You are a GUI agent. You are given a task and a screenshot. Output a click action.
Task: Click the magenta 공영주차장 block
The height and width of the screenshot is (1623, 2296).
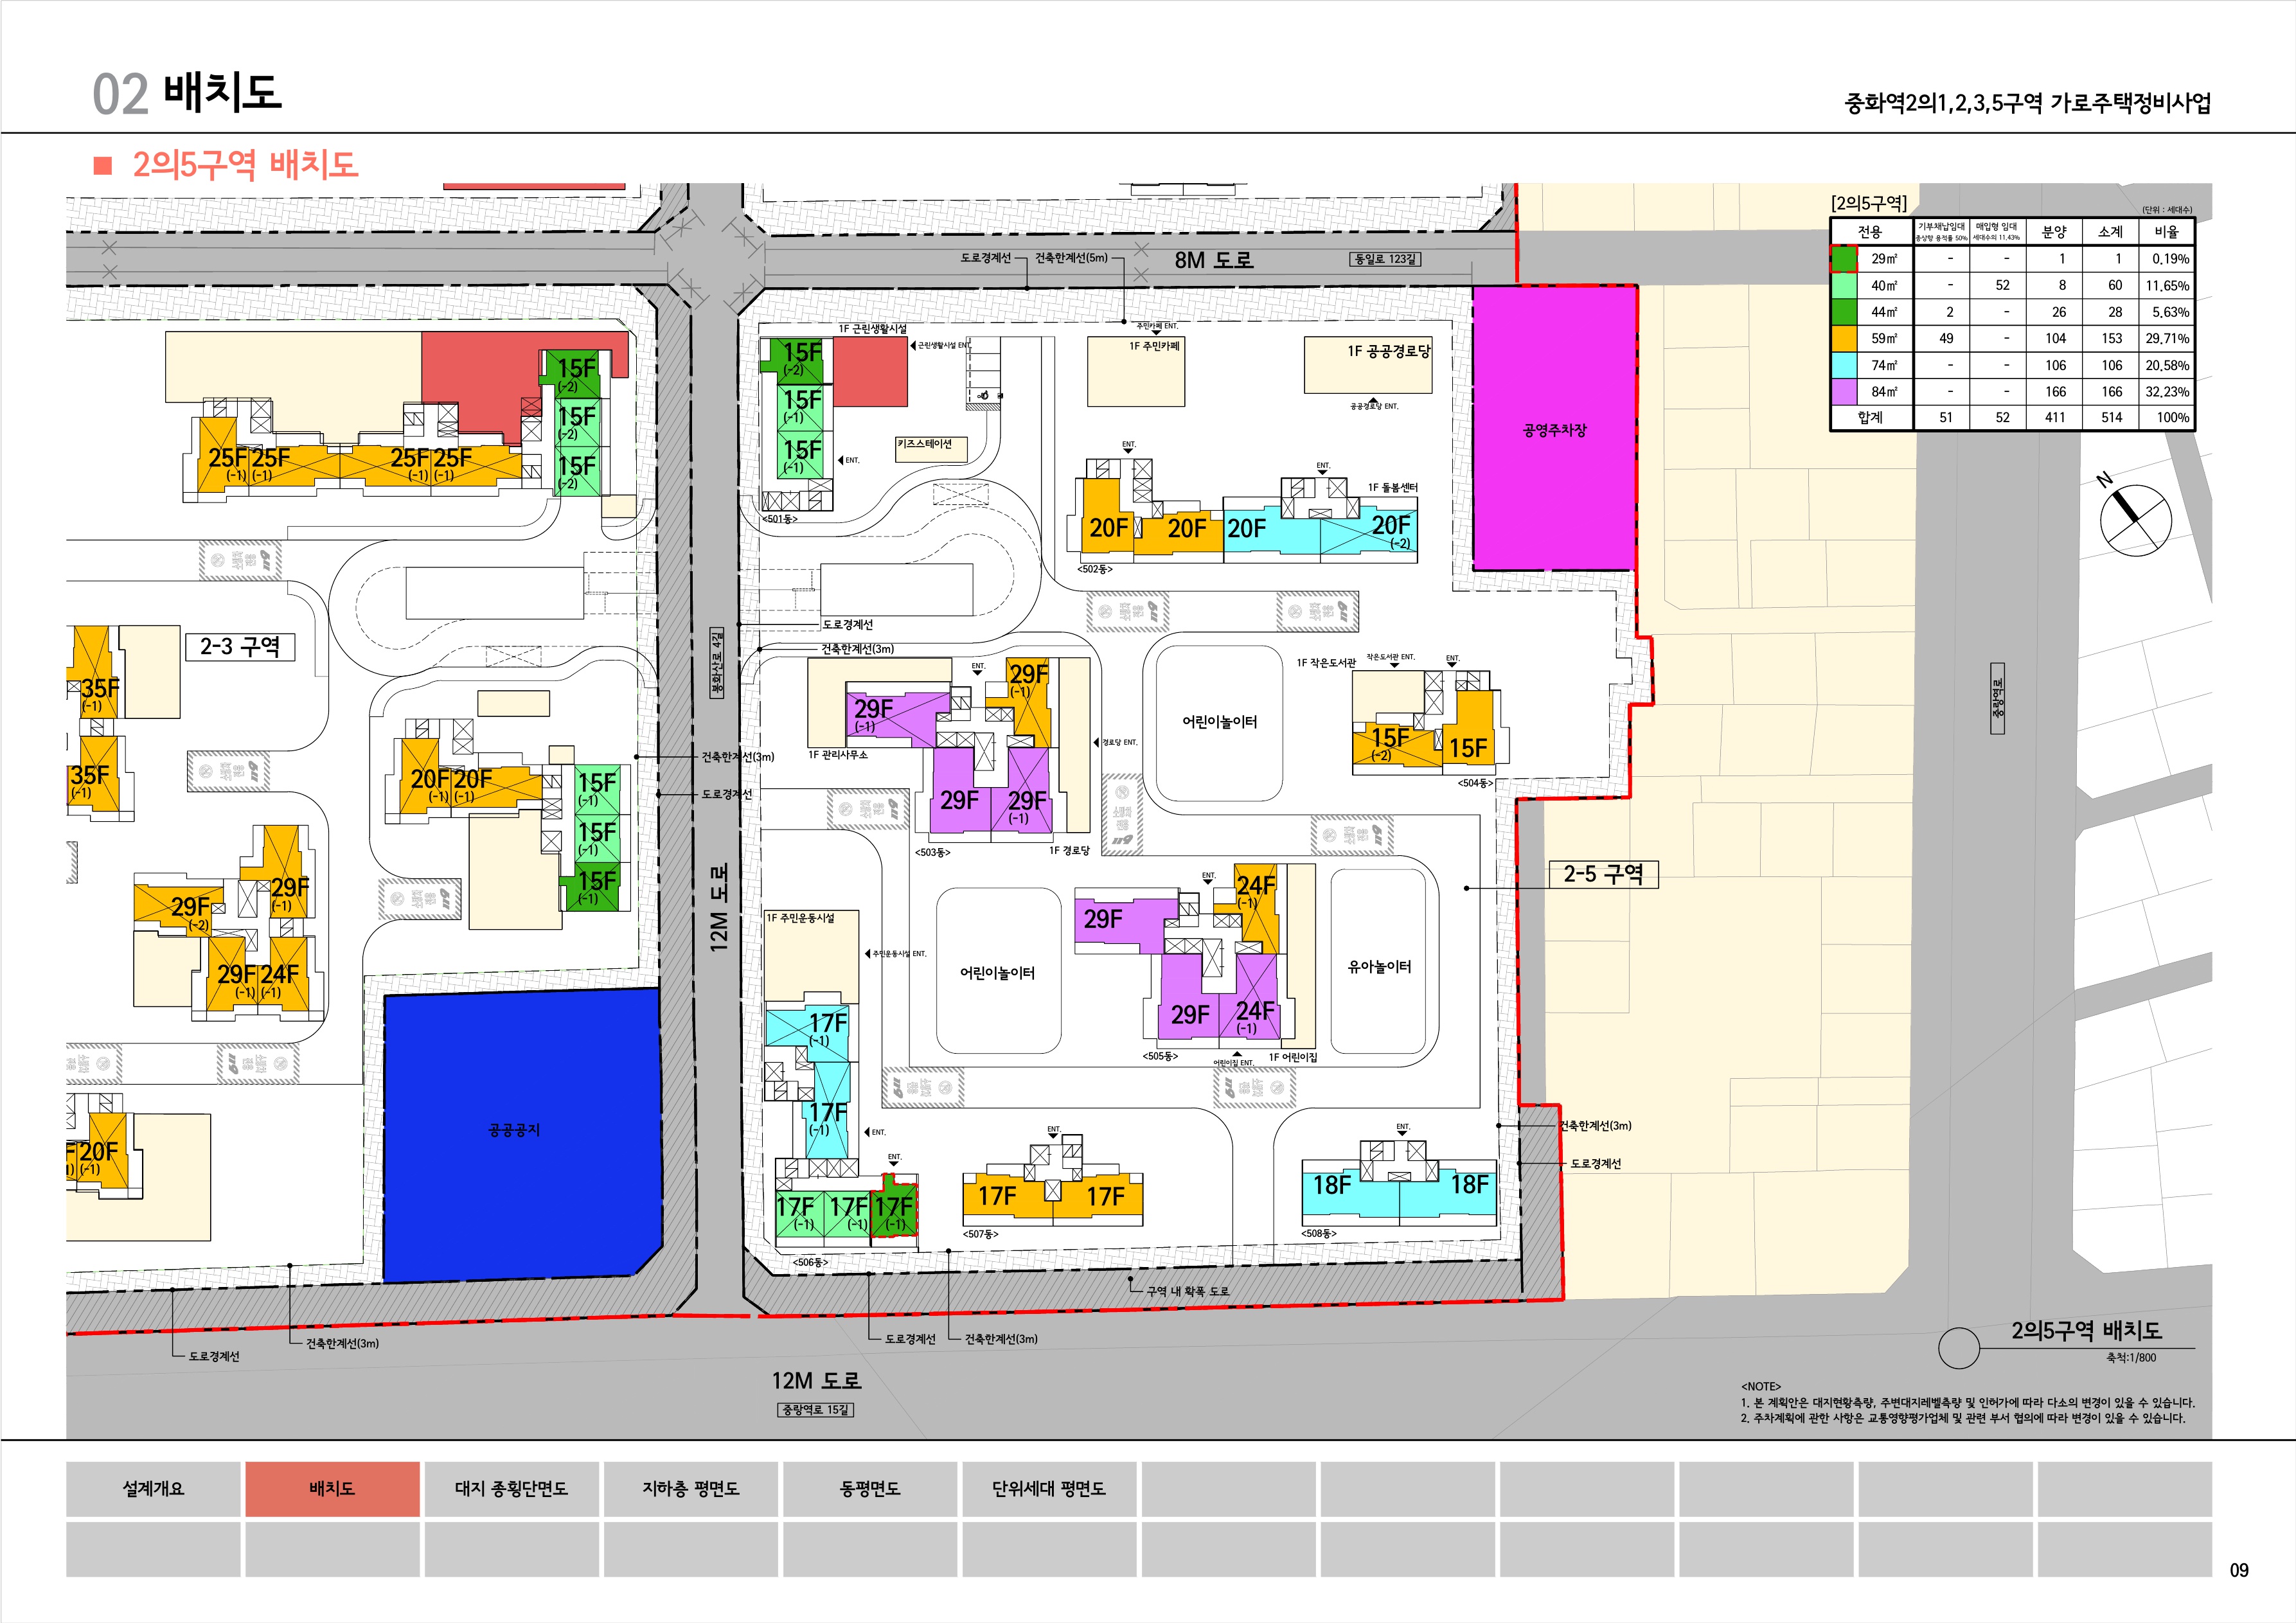tap(1554, 429)
